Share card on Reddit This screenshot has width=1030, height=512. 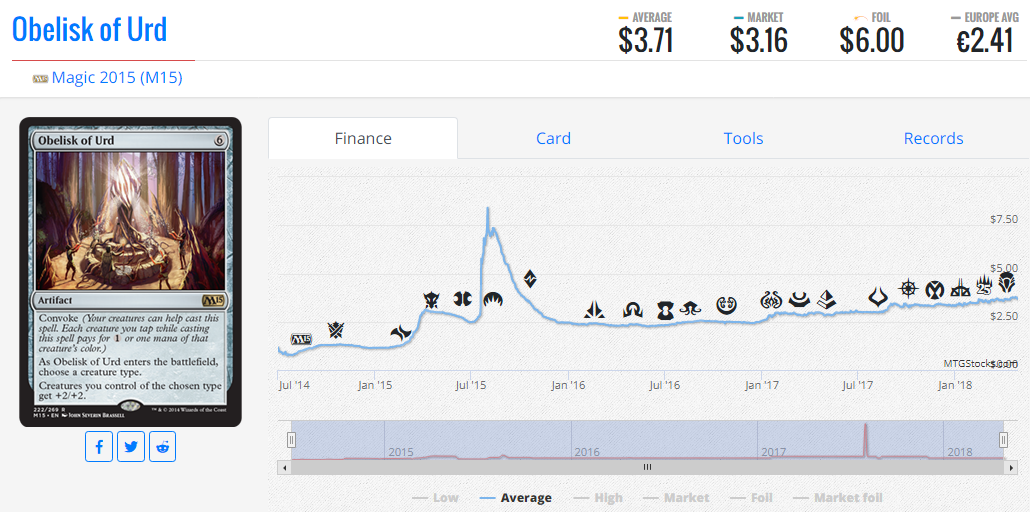[162, 448]
